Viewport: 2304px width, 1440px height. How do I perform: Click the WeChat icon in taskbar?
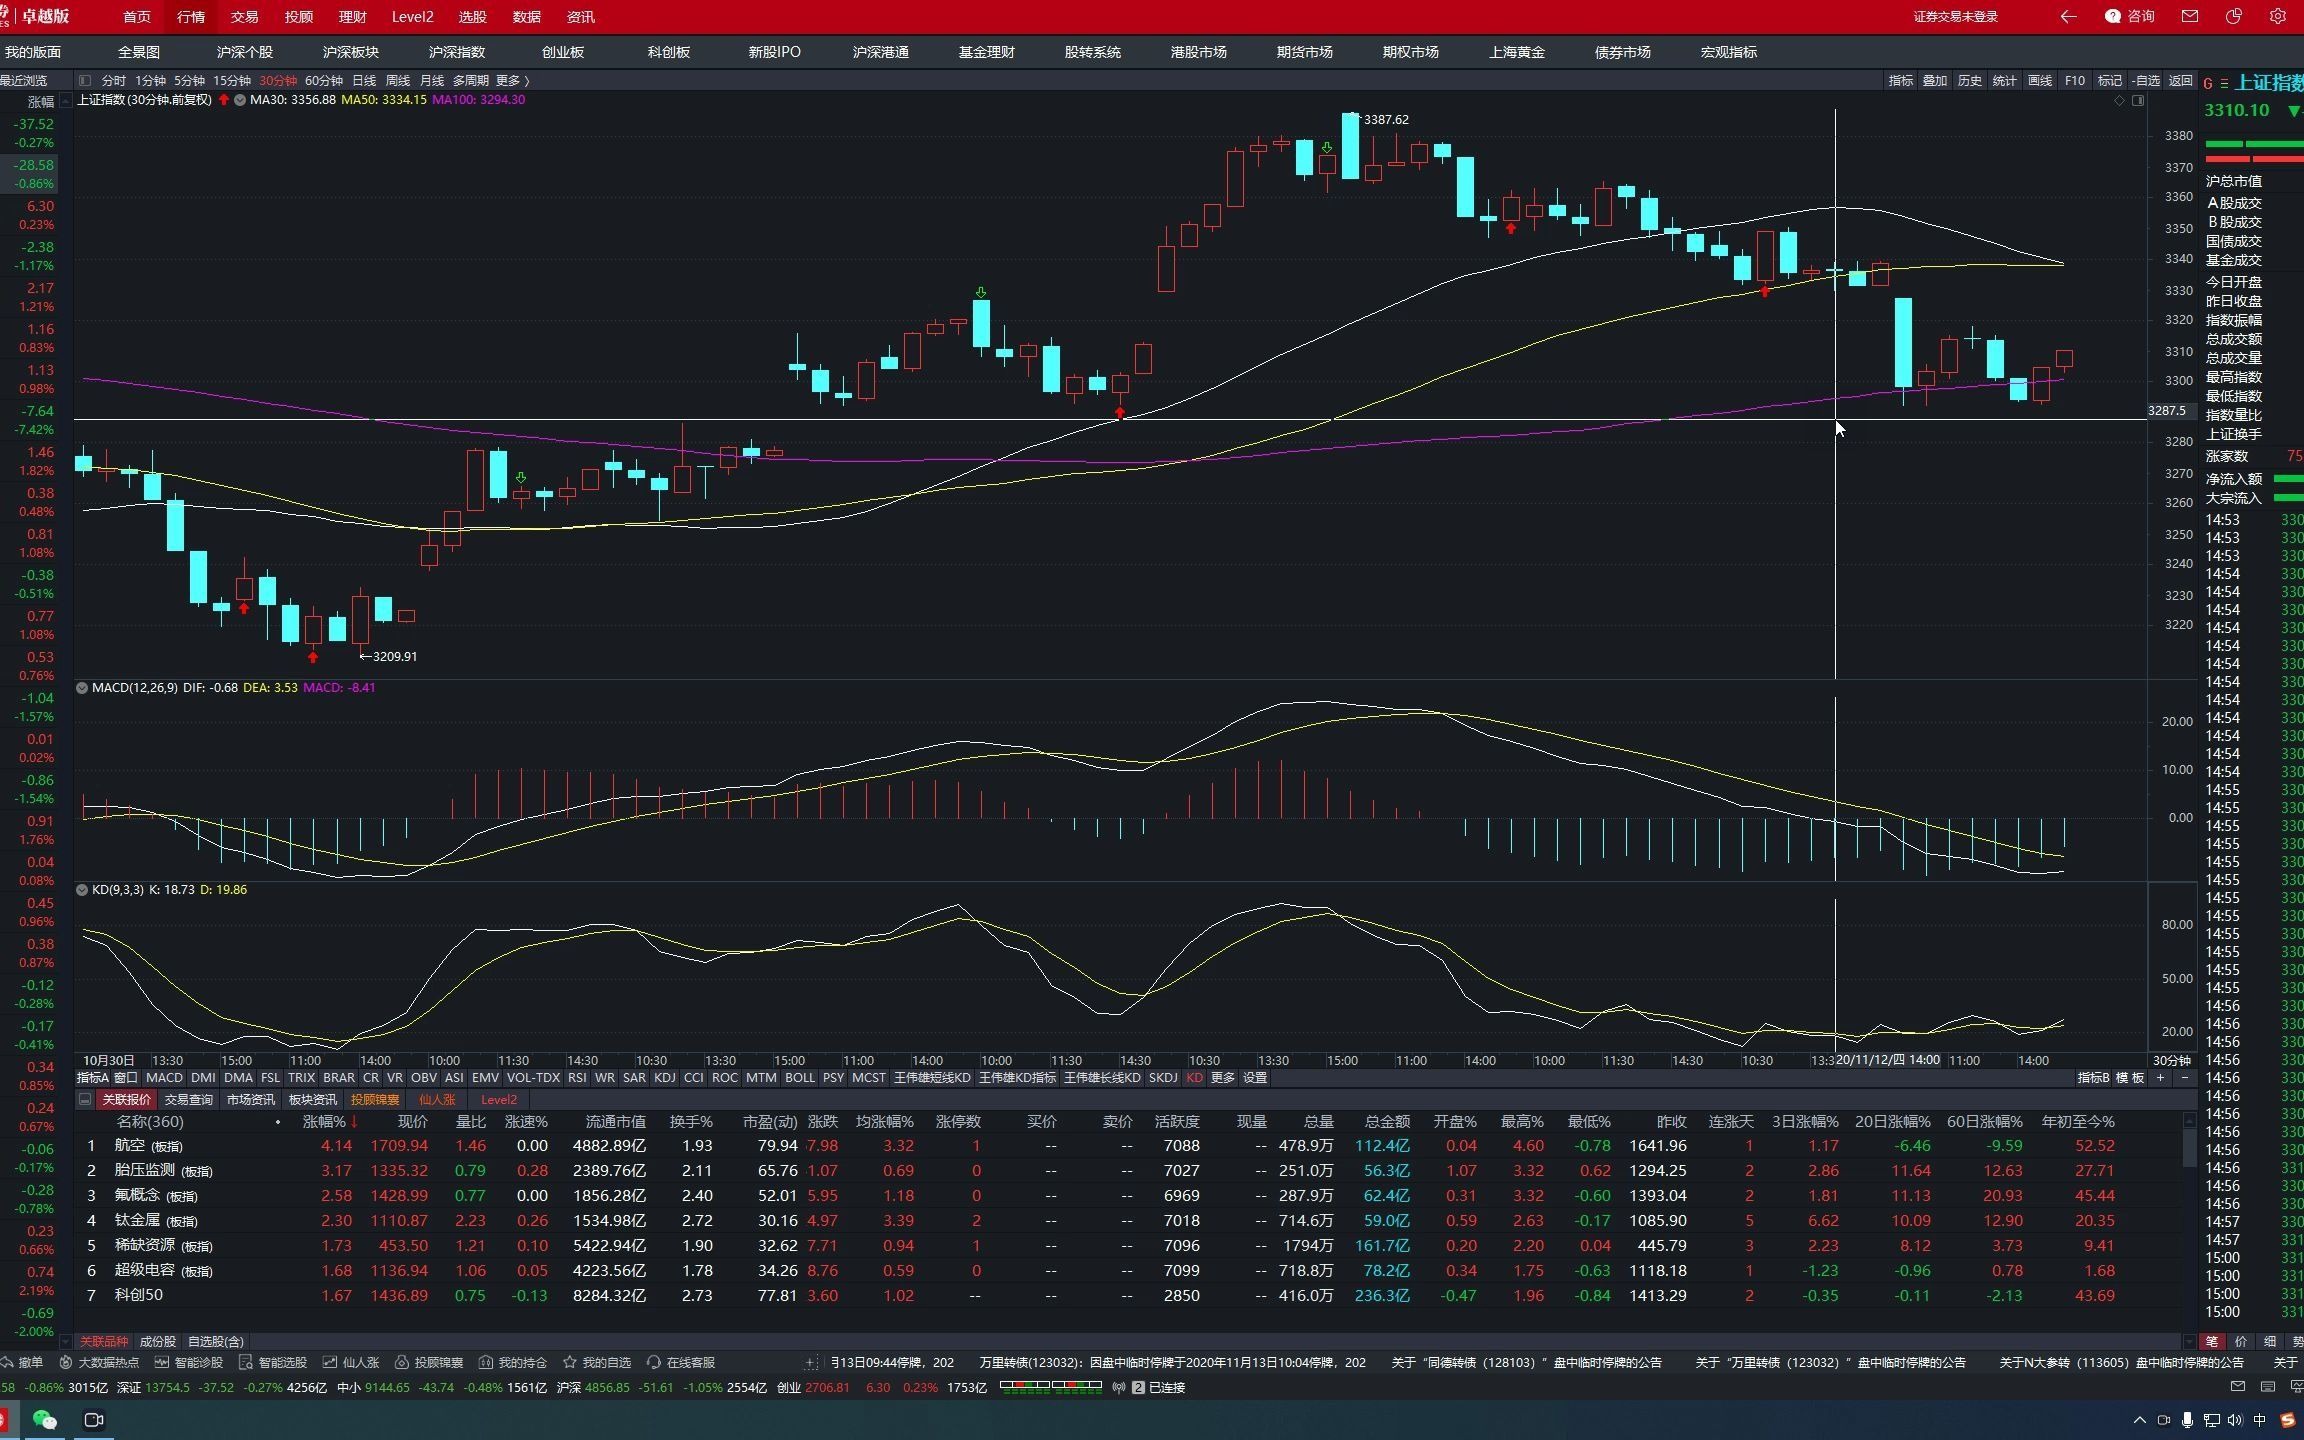pyautogui.click(x=44, y=1419)
